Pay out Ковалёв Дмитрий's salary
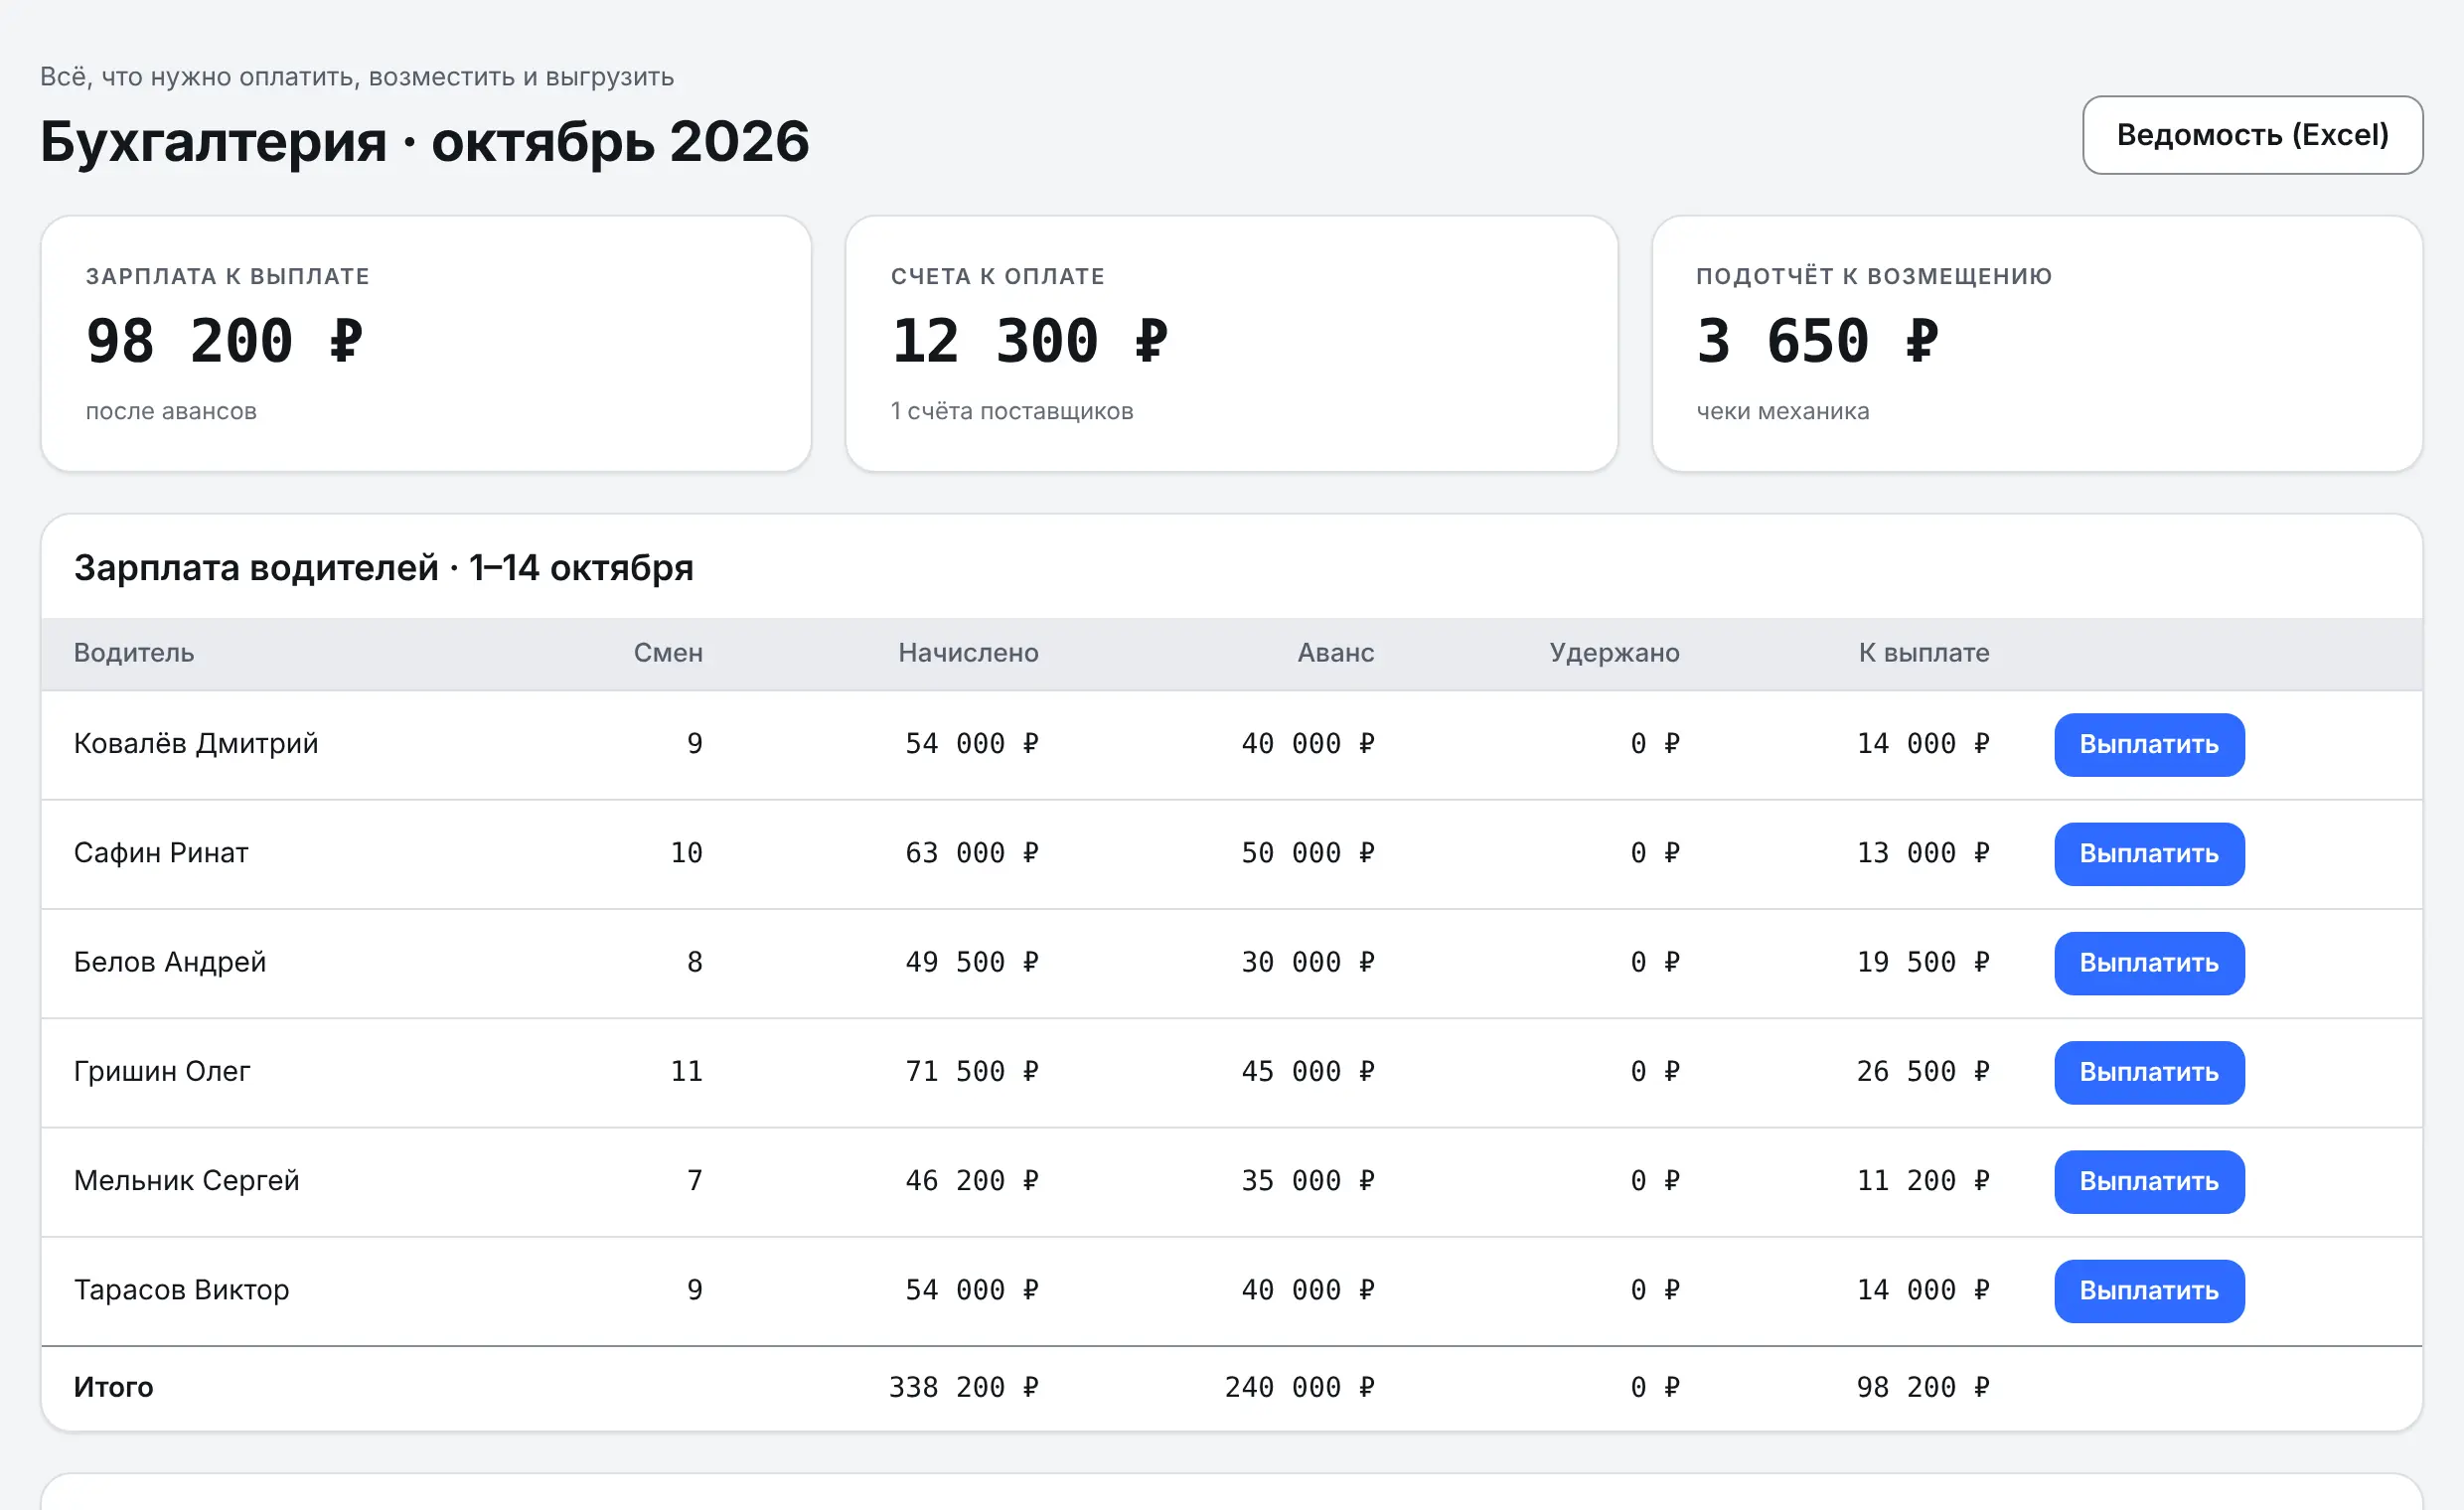Viewport: 2464px width, 1510px height. (x=2149, y=744)
